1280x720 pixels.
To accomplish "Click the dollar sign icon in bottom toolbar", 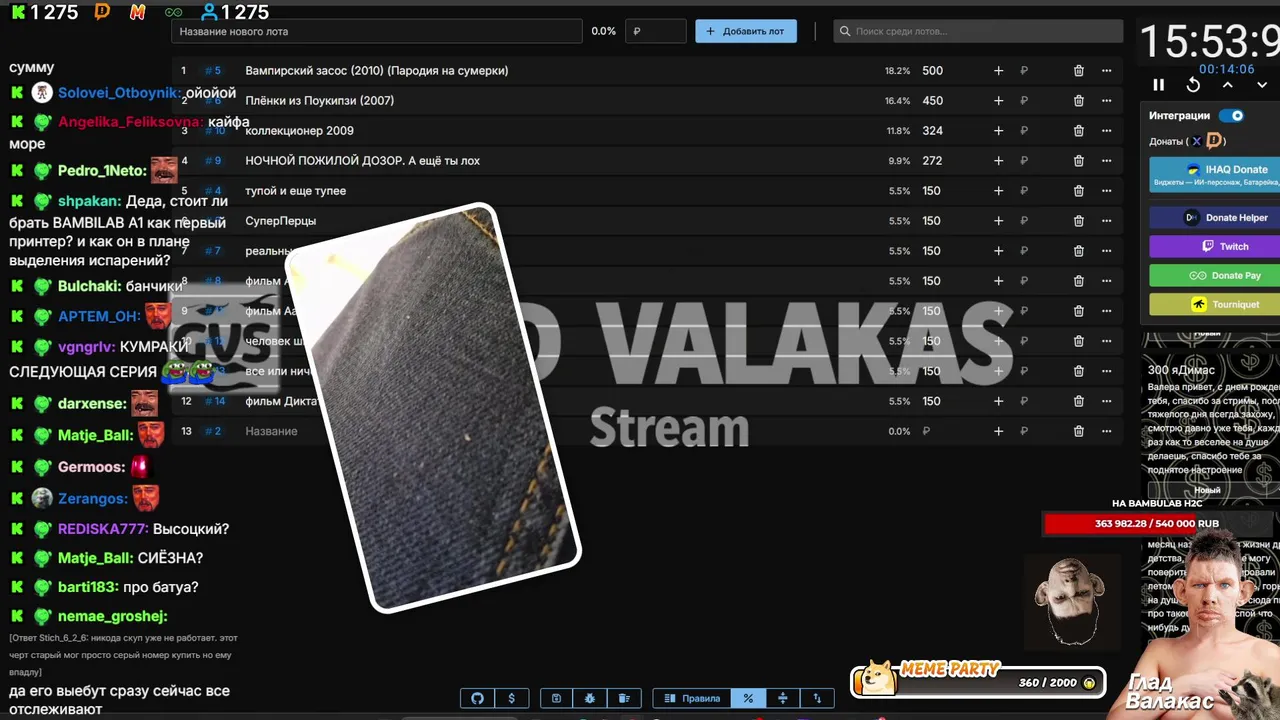I will 511,698.
